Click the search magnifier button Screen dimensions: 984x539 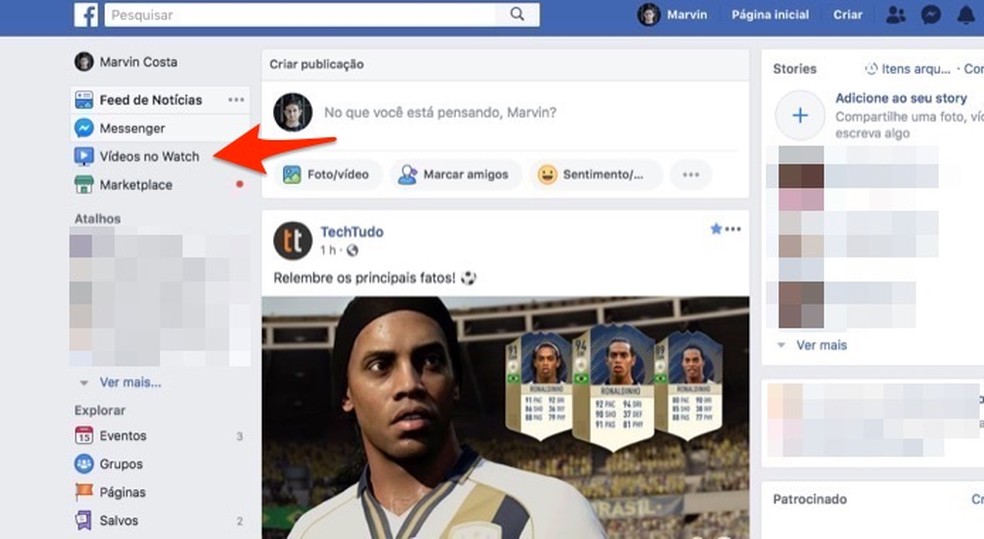point(517,14)
